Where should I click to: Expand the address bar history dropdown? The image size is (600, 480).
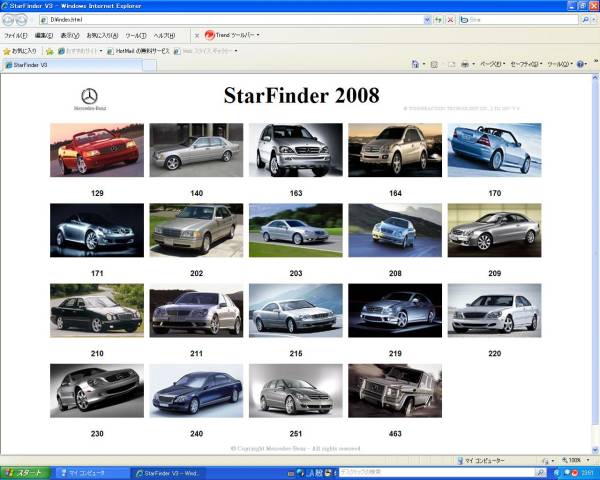(427, 20)
